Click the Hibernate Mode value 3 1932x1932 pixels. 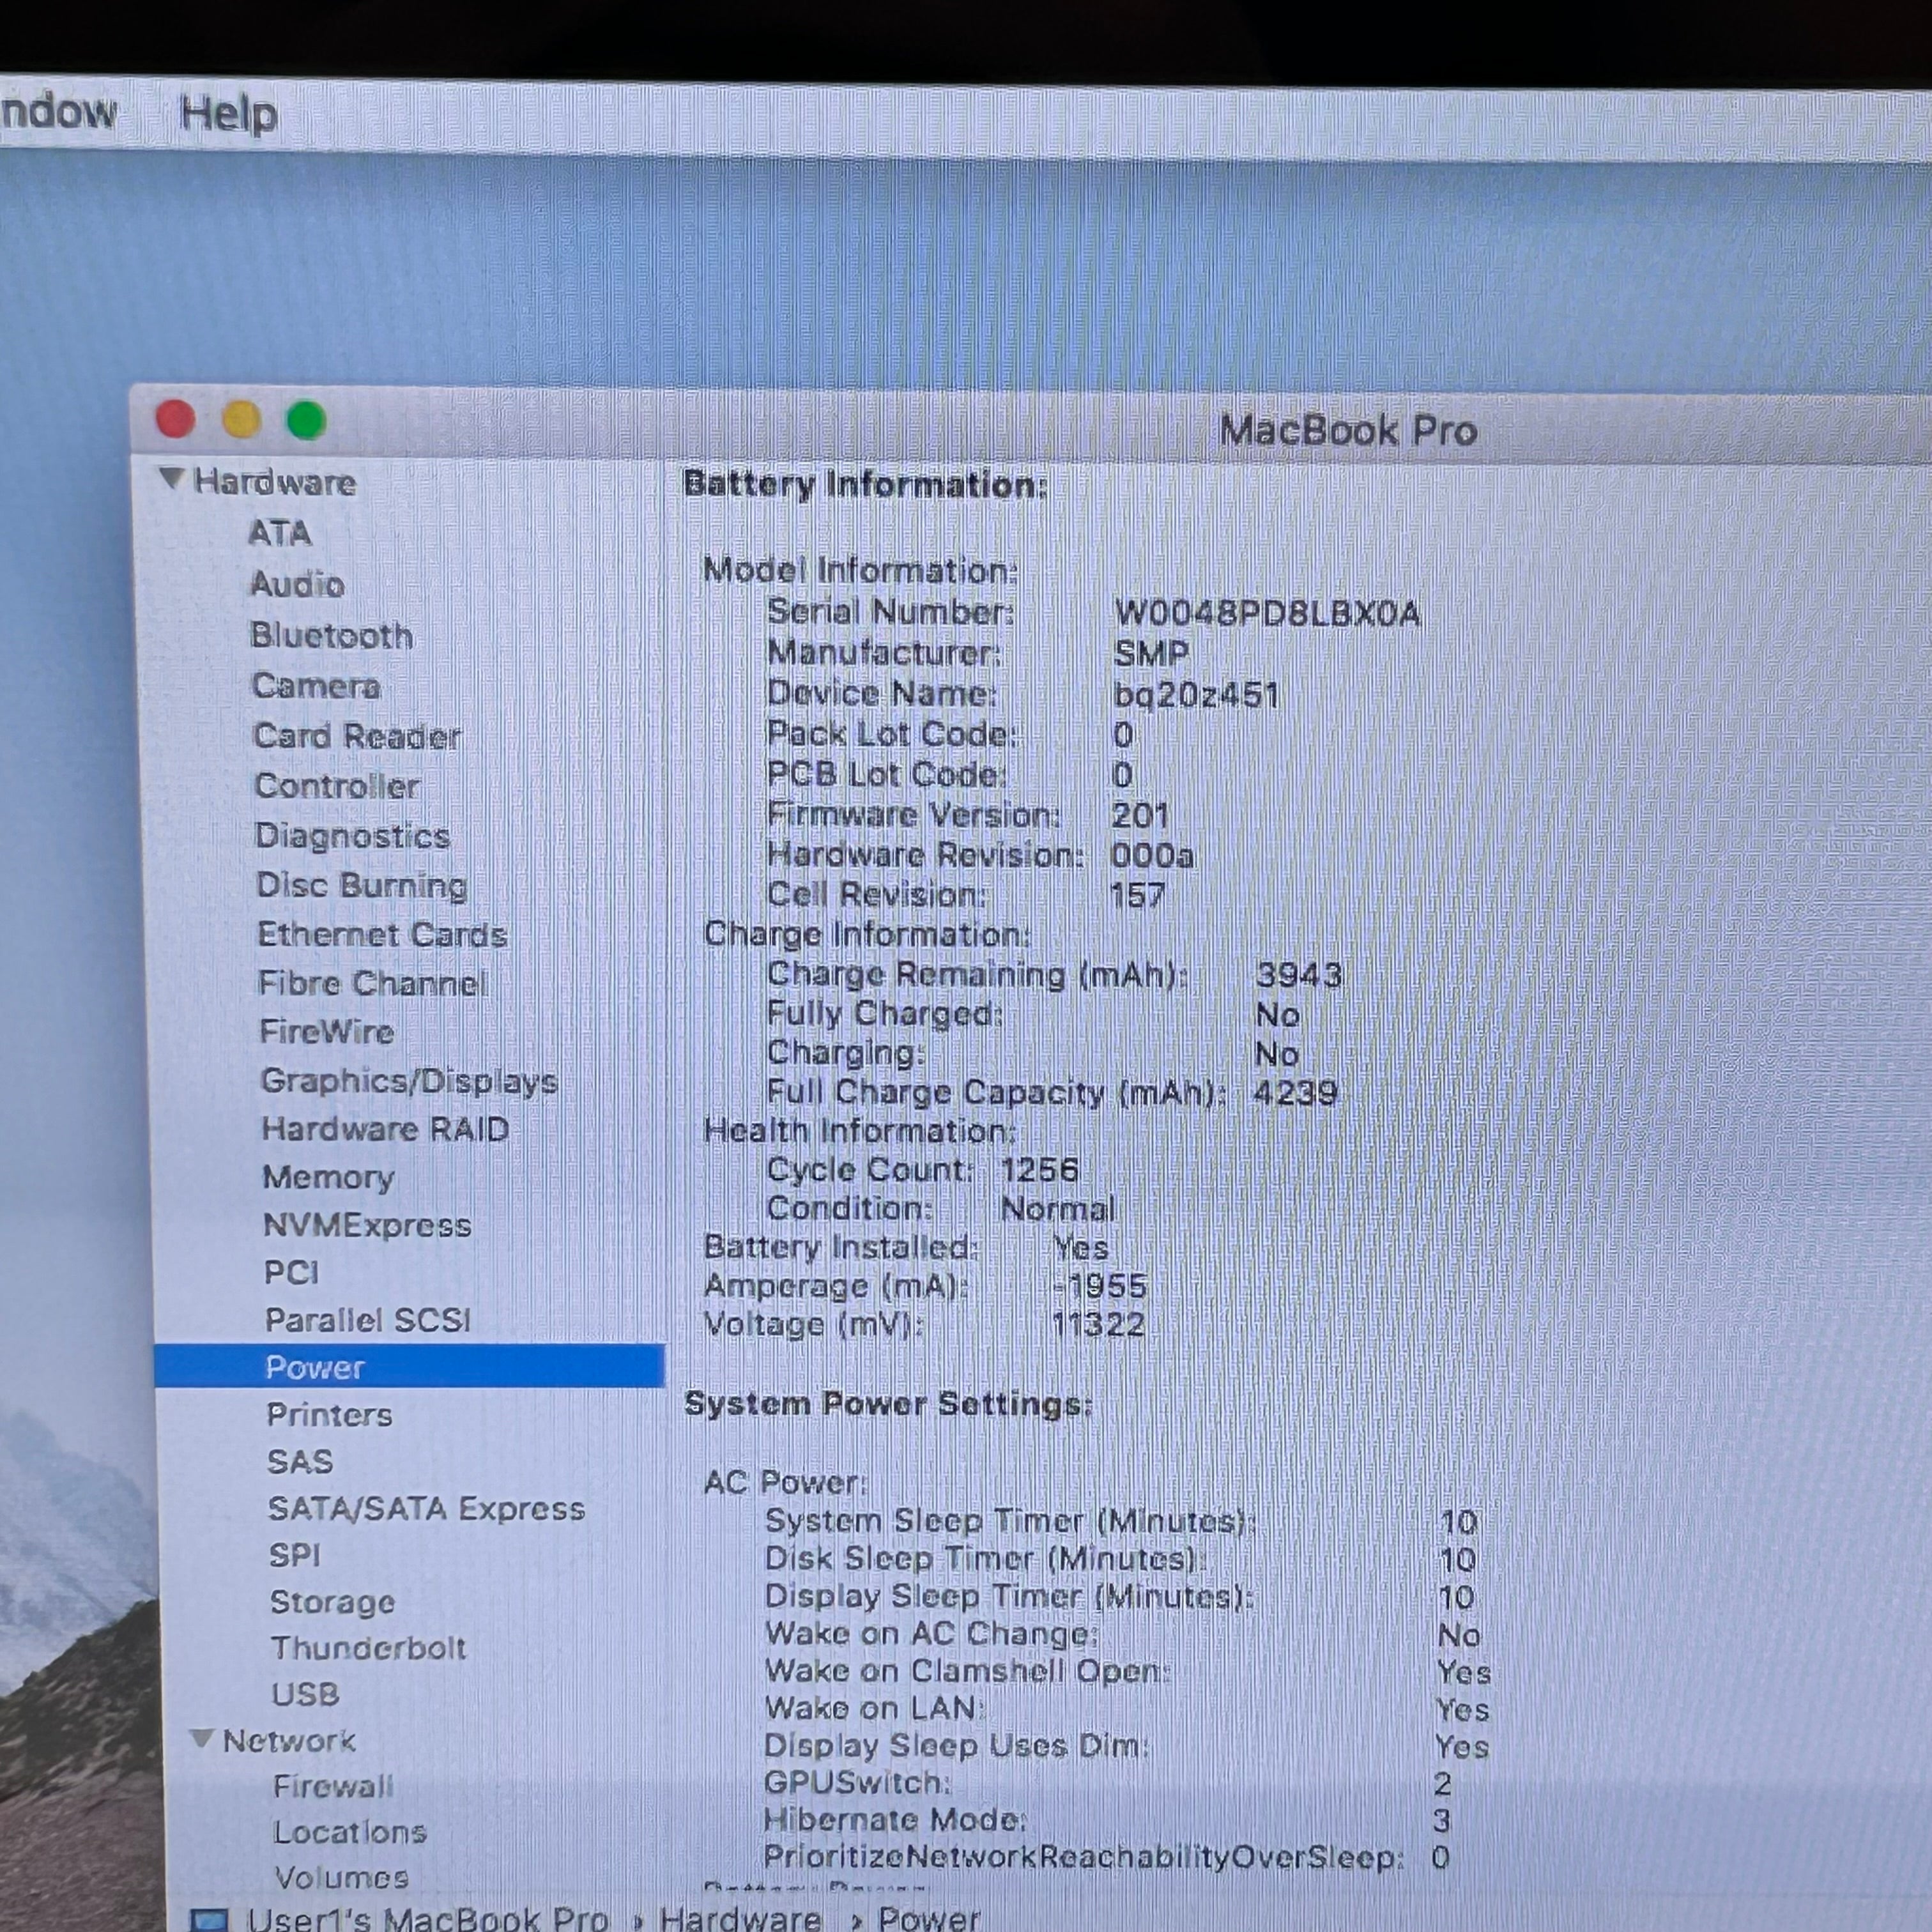click(x=1441, y=1820)
